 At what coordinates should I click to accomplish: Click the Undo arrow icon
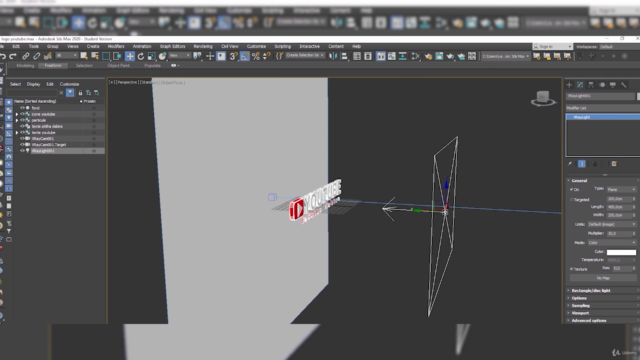[3, 56]
